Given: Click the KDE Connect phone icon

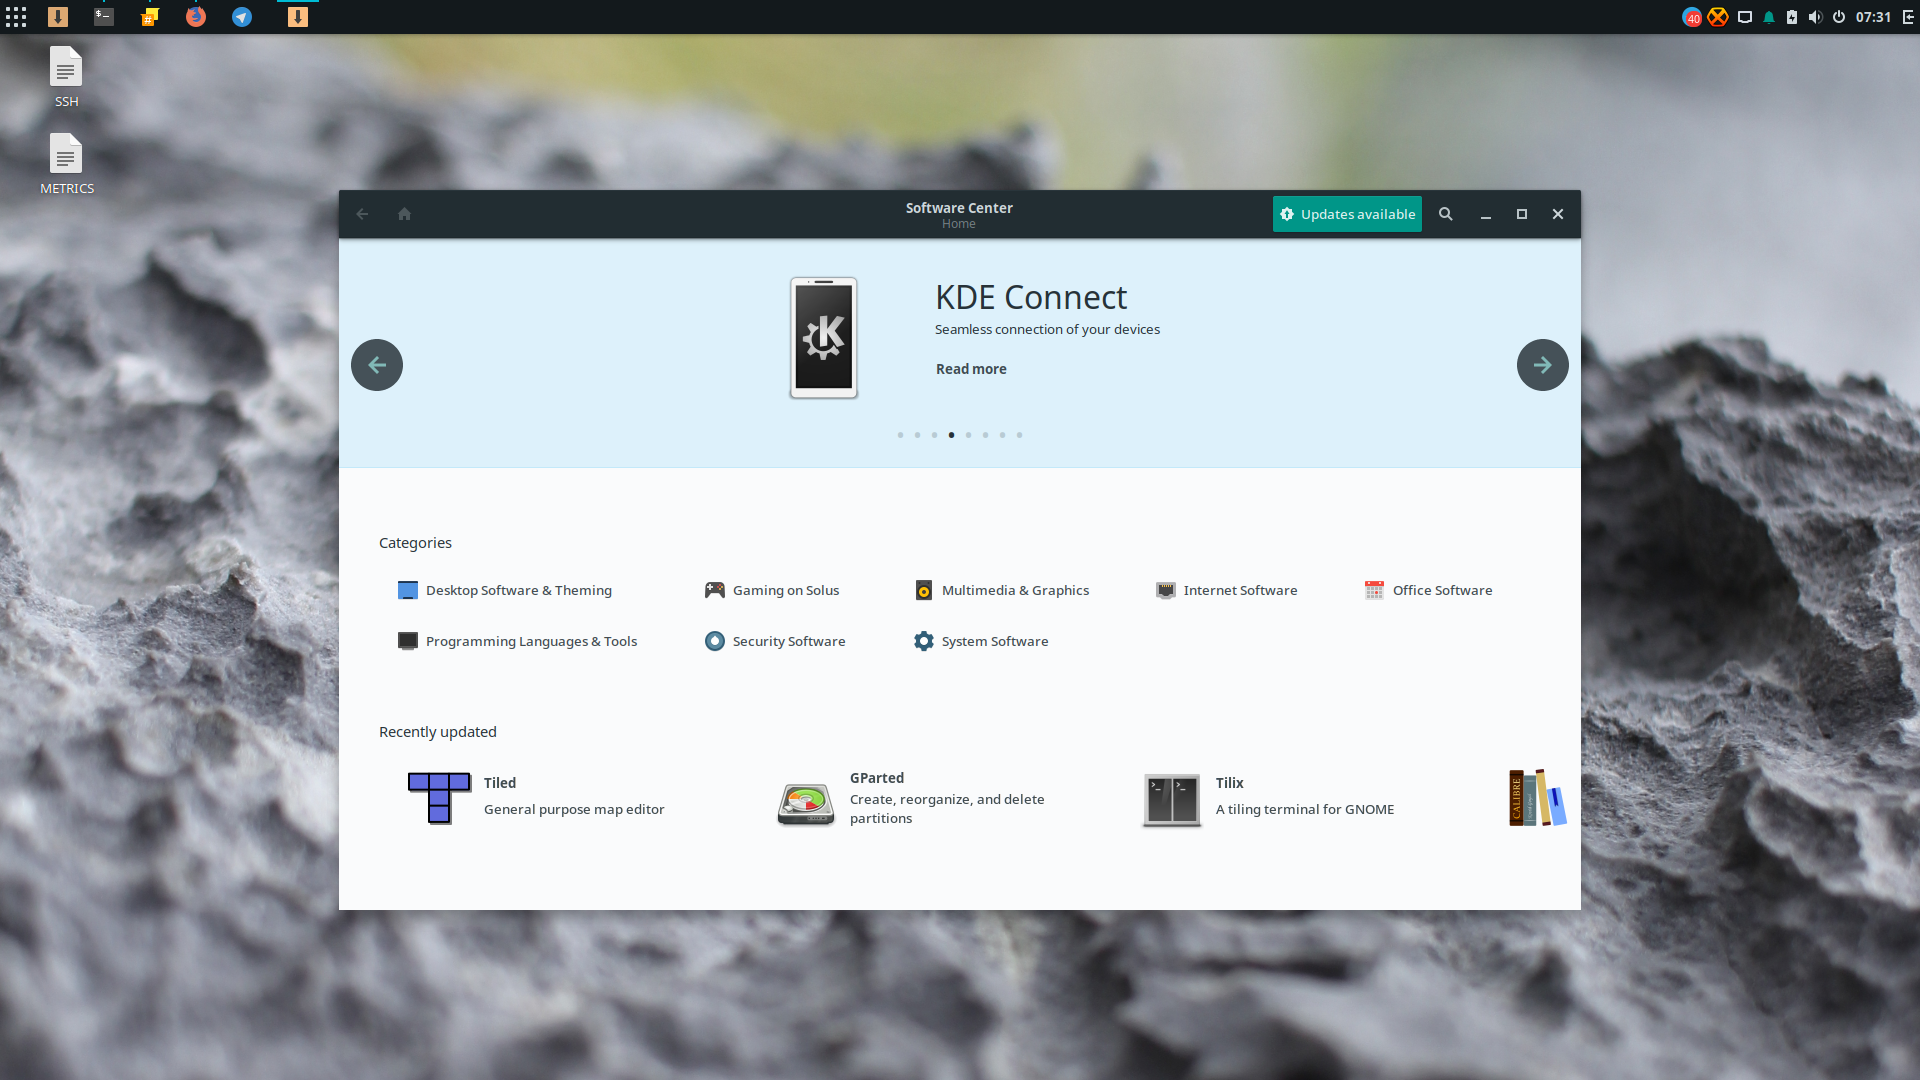Looking at the screenshot, I should coord(824,338).
